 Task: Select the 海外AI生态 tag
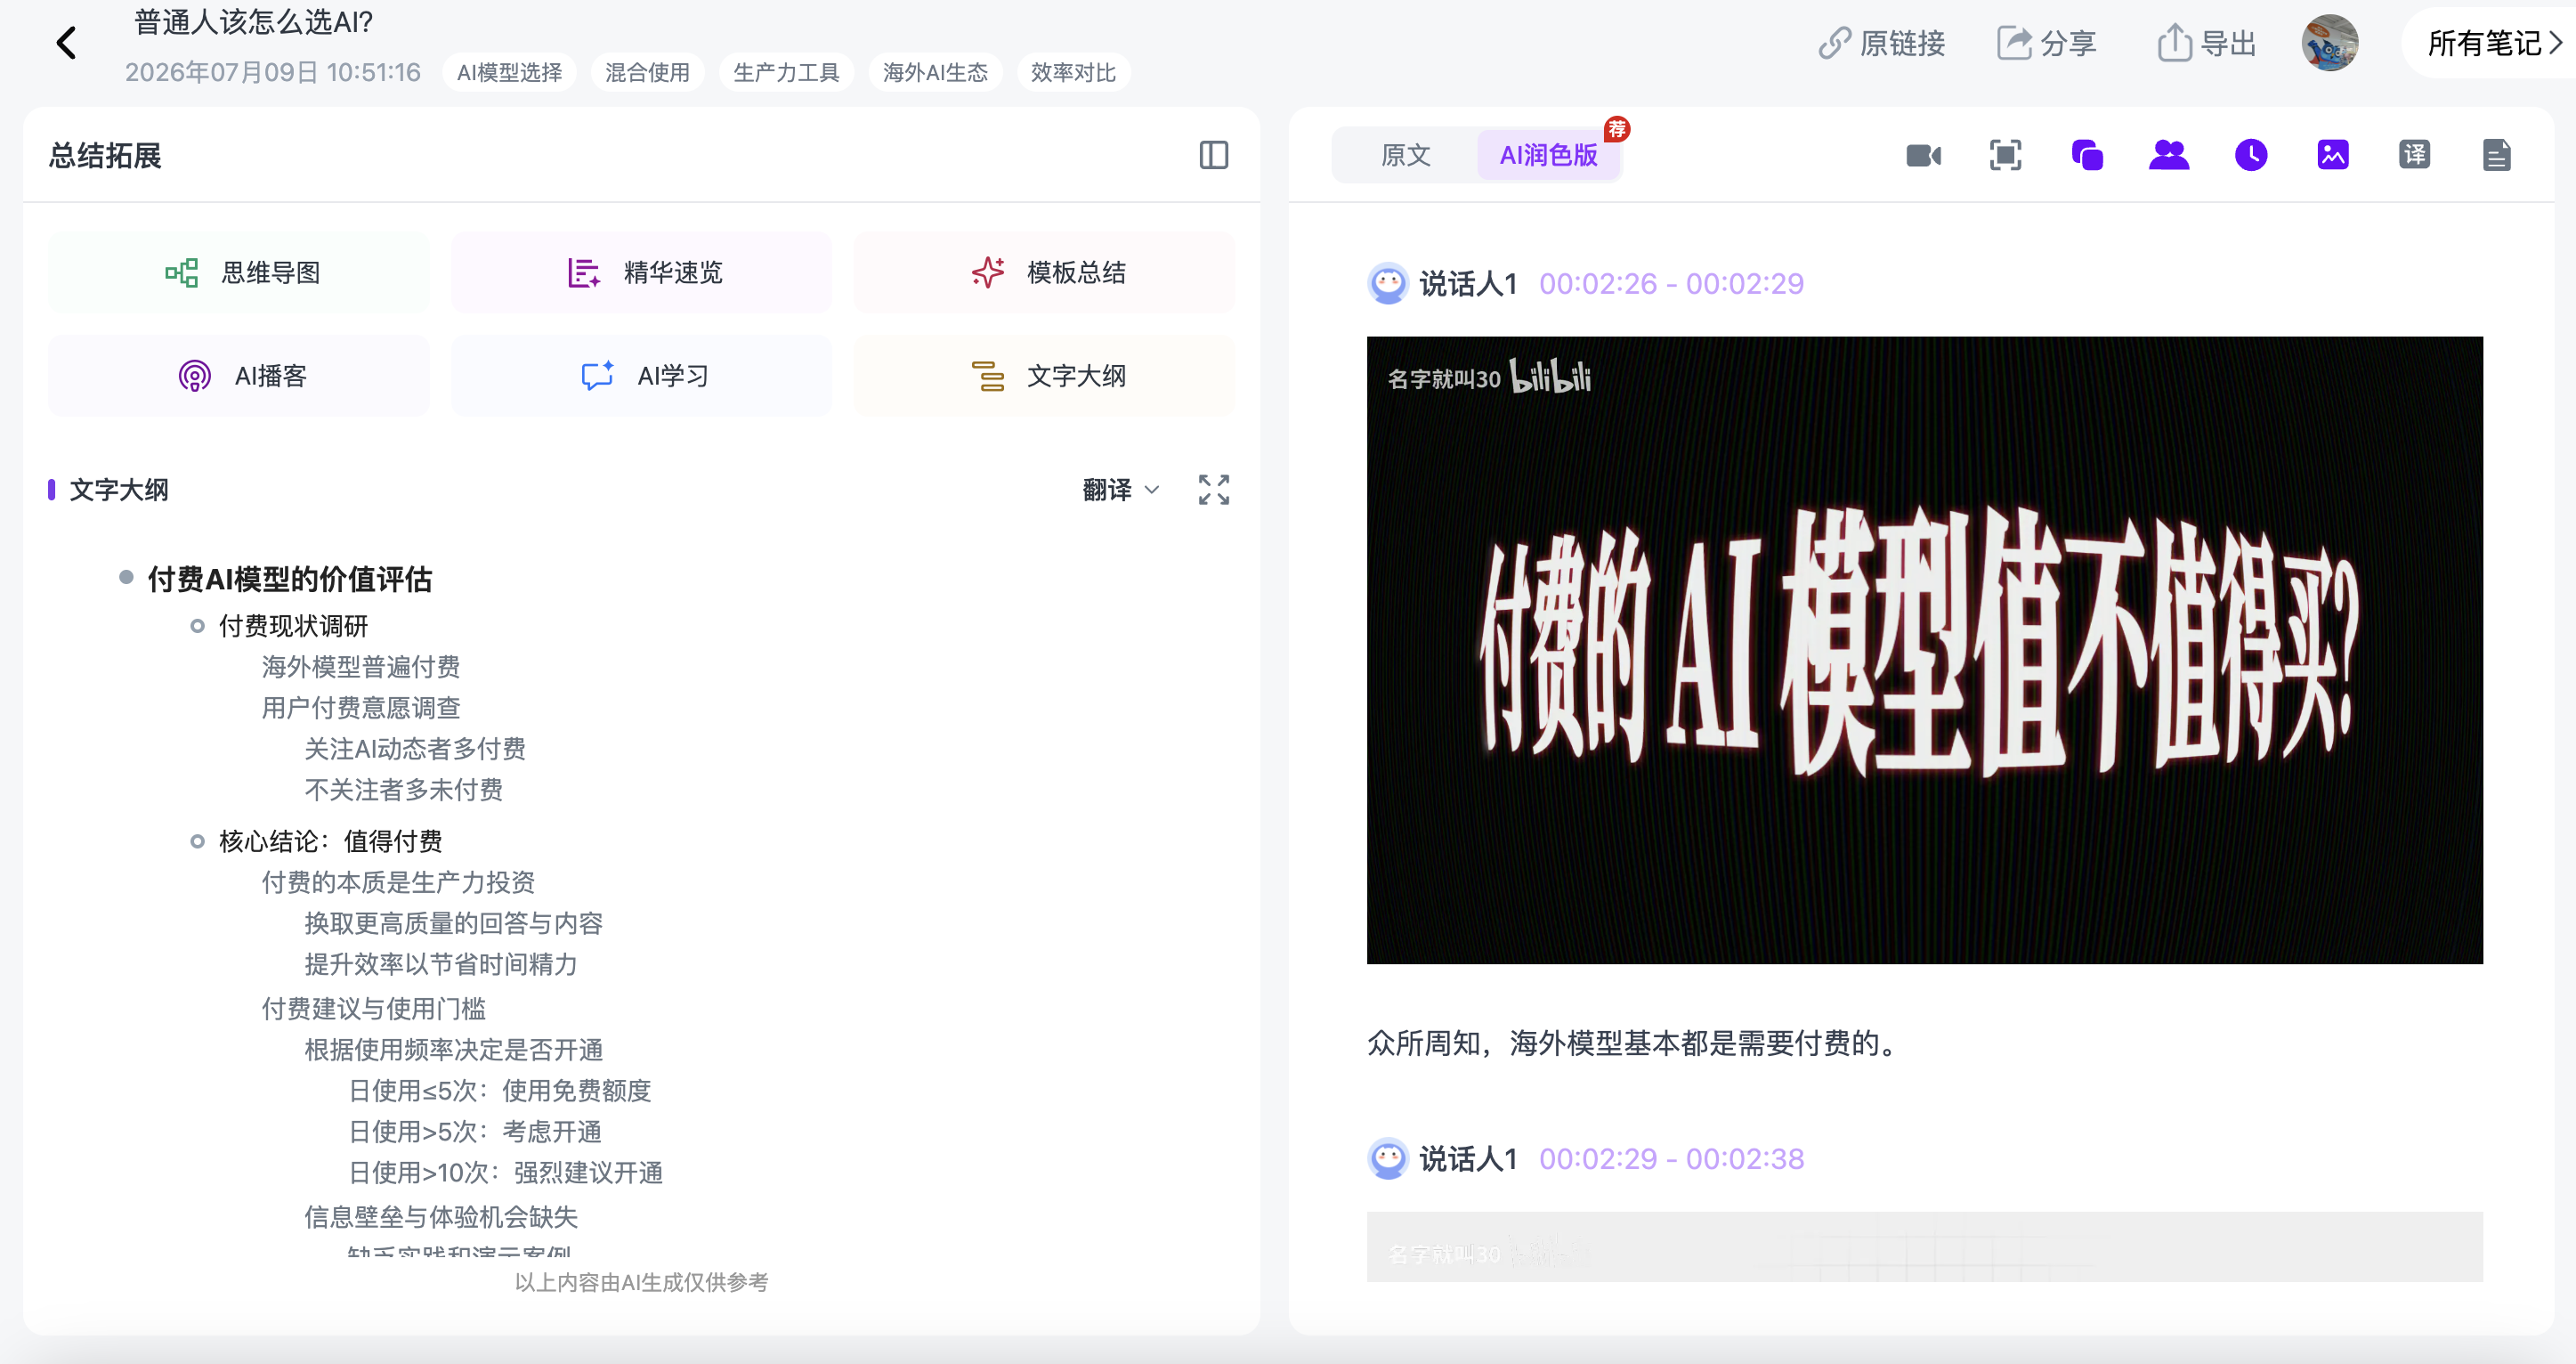(x=935, y=72)
